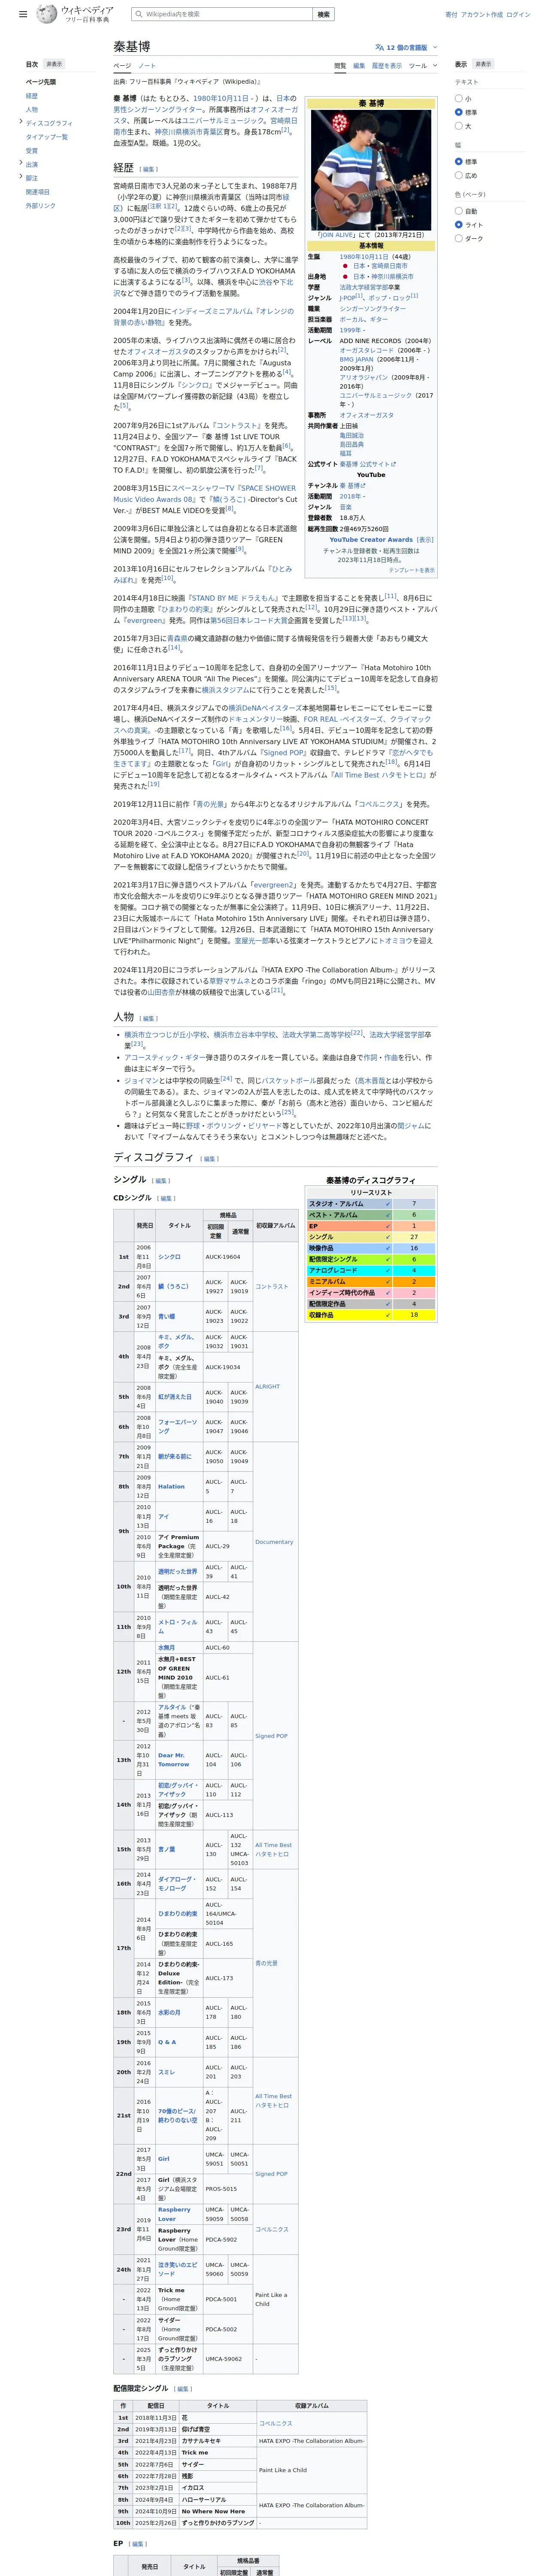The width and height of the screenshot is (551, 2576).
Task: Select the 標準 text size option
Action: [459, 112]
